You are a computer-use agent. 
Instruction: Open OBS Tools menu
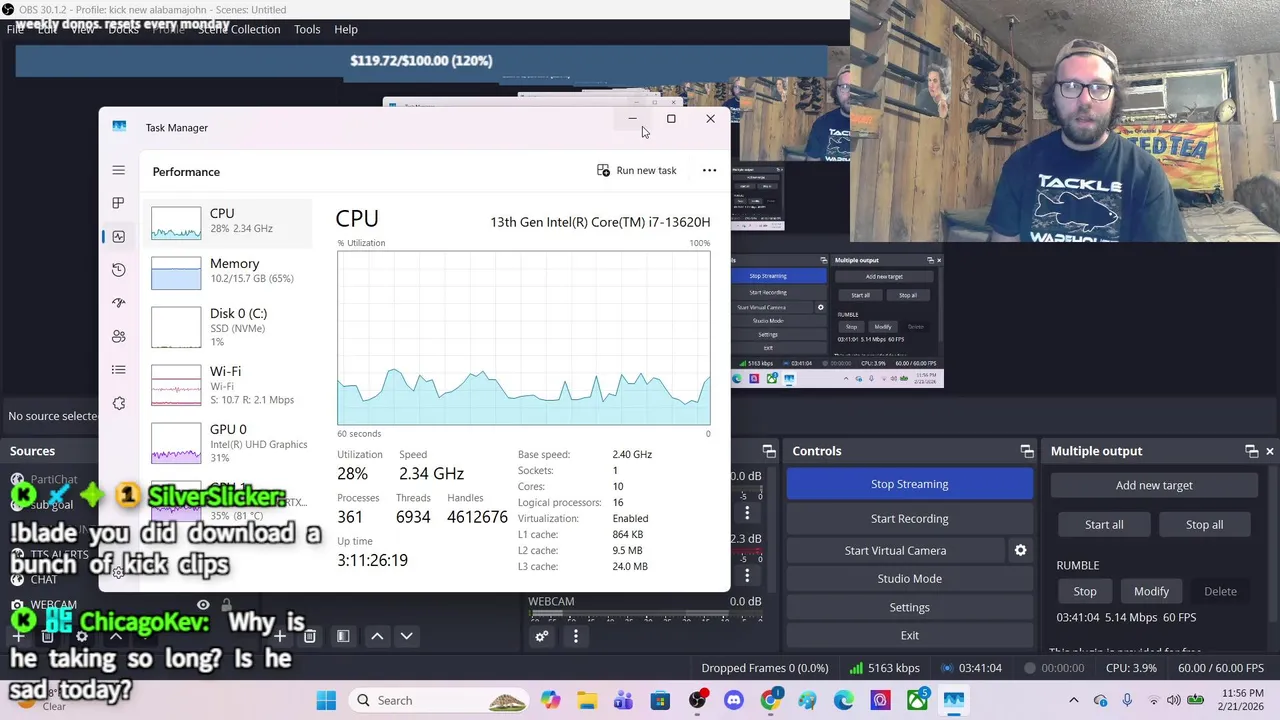307,29
